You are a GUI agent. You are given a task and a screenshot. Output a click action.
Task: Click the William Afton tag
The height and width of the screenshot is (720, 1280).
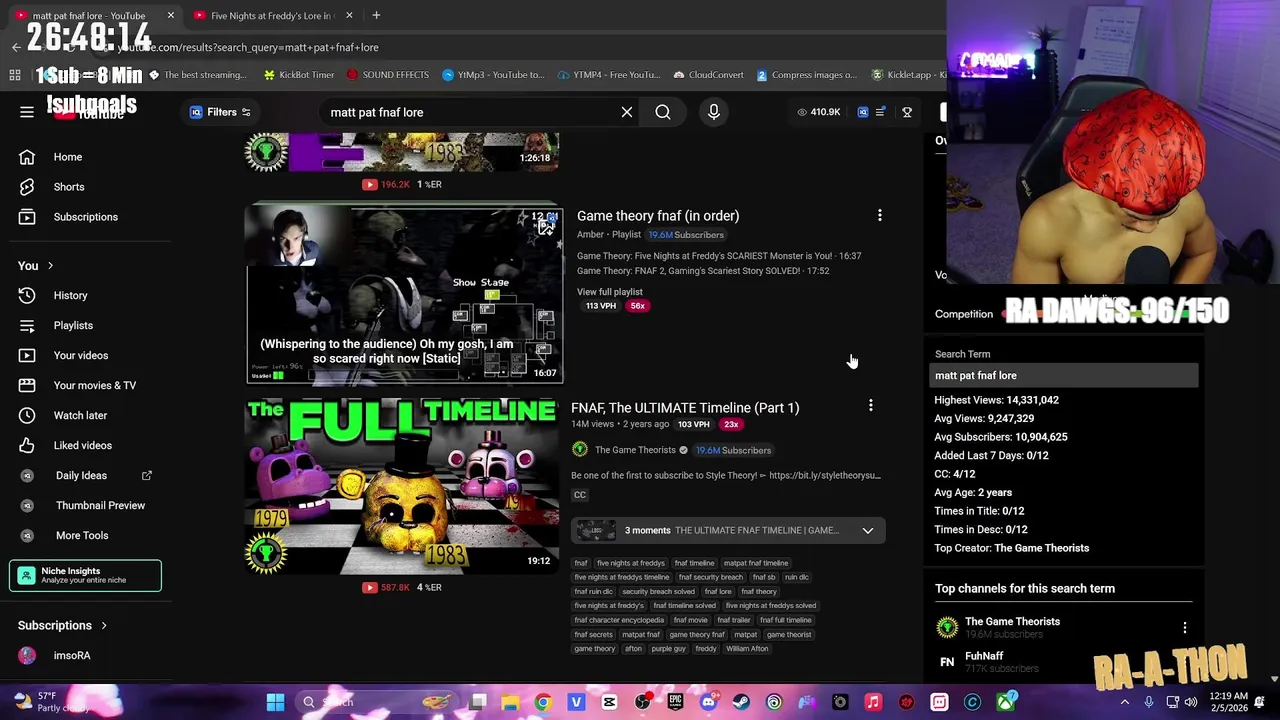(747, 649)
